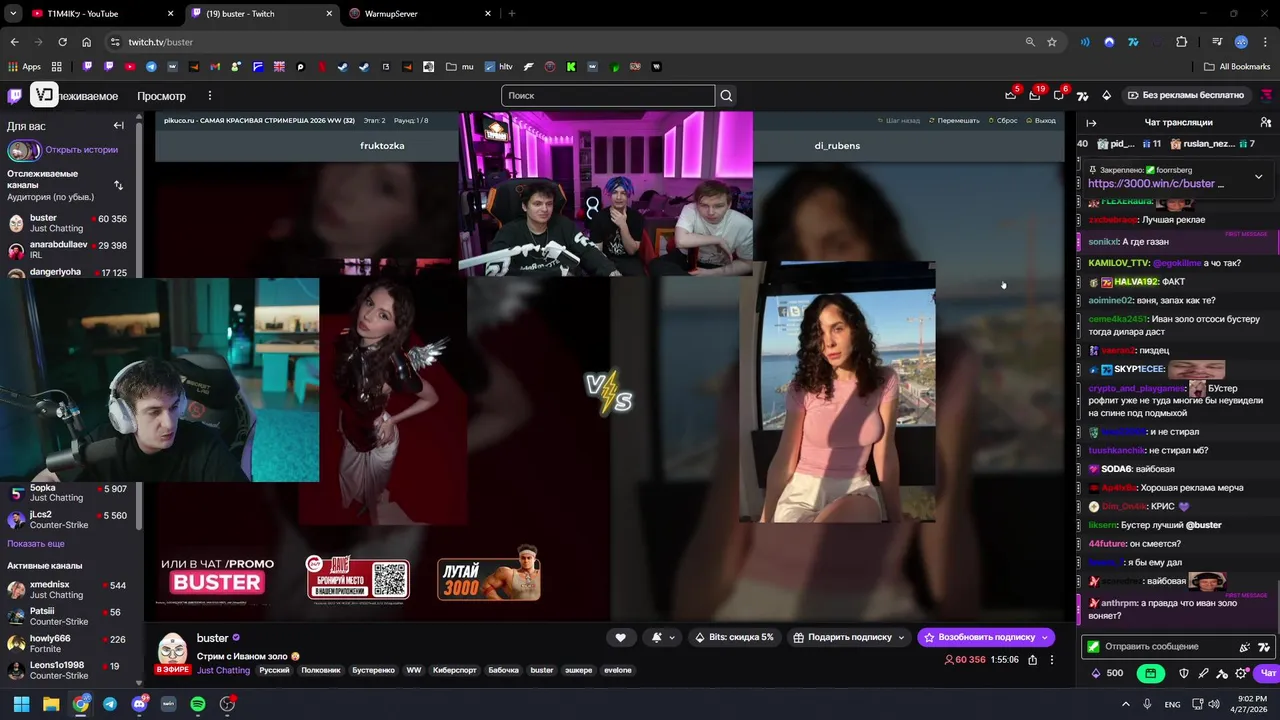Viewport: 1280px width, 720px height.
Task: Open channel points balance 500
Action: (1107, 673)
